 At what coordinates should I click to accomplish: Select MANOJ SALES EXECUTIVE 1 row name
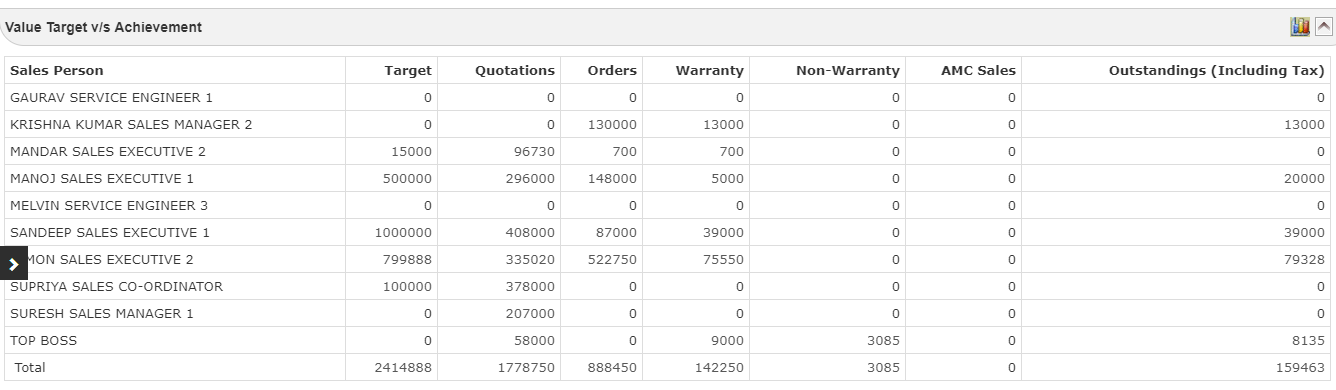click(x=102, y=178)
